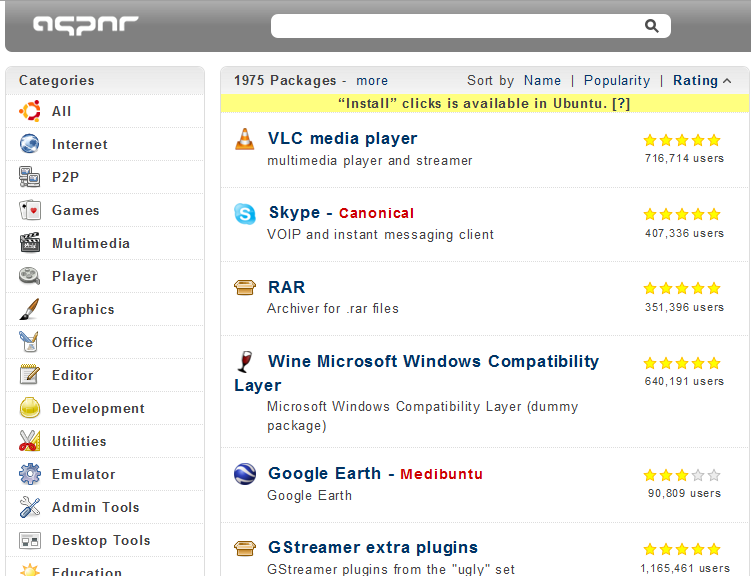This screenshot has height=576, width=752.
Task: Click the Wine glass package icon
Action: 245,362
